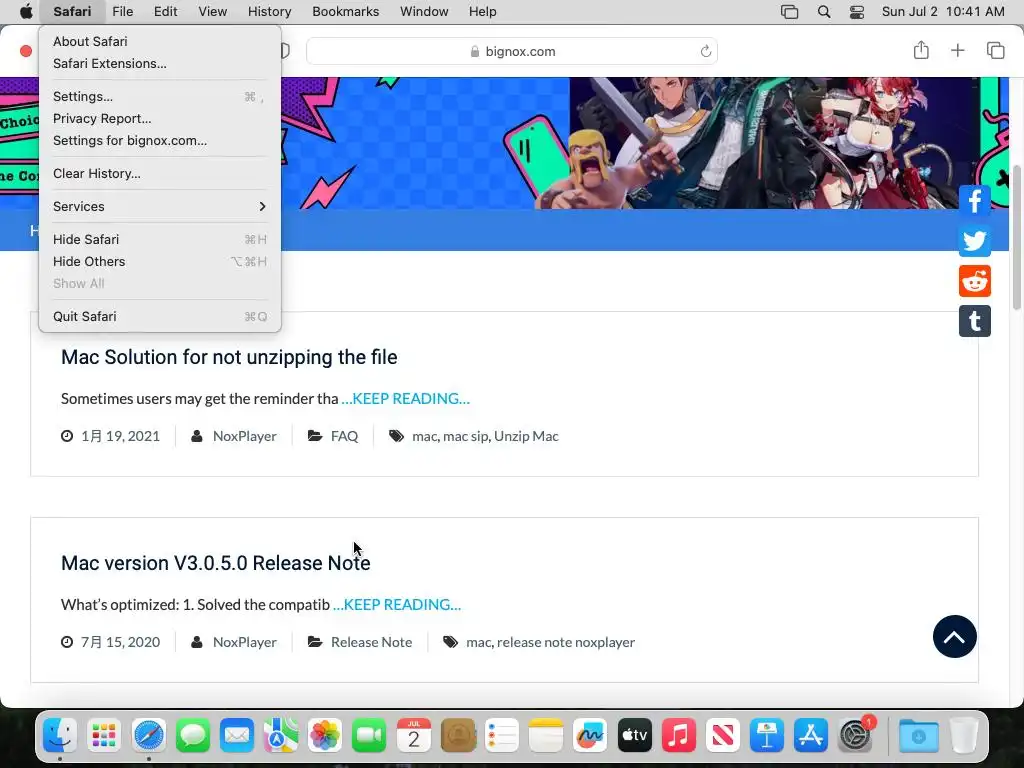Open FaceTime from the Dock

pyautogui.click(x=369, y=735)
